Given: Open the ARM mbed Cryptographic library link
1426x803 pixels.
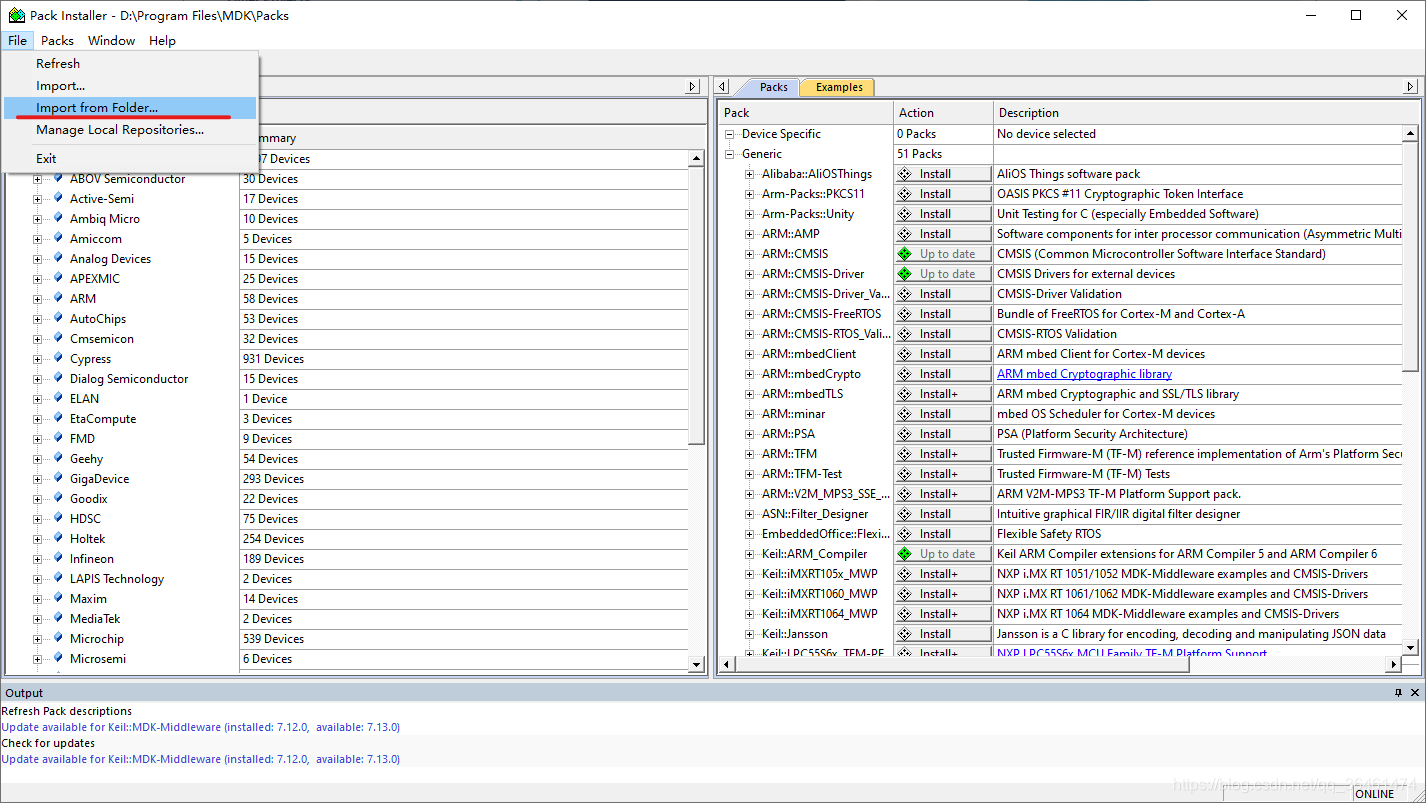Looking at the screenshot, I should pos(1084,374).
